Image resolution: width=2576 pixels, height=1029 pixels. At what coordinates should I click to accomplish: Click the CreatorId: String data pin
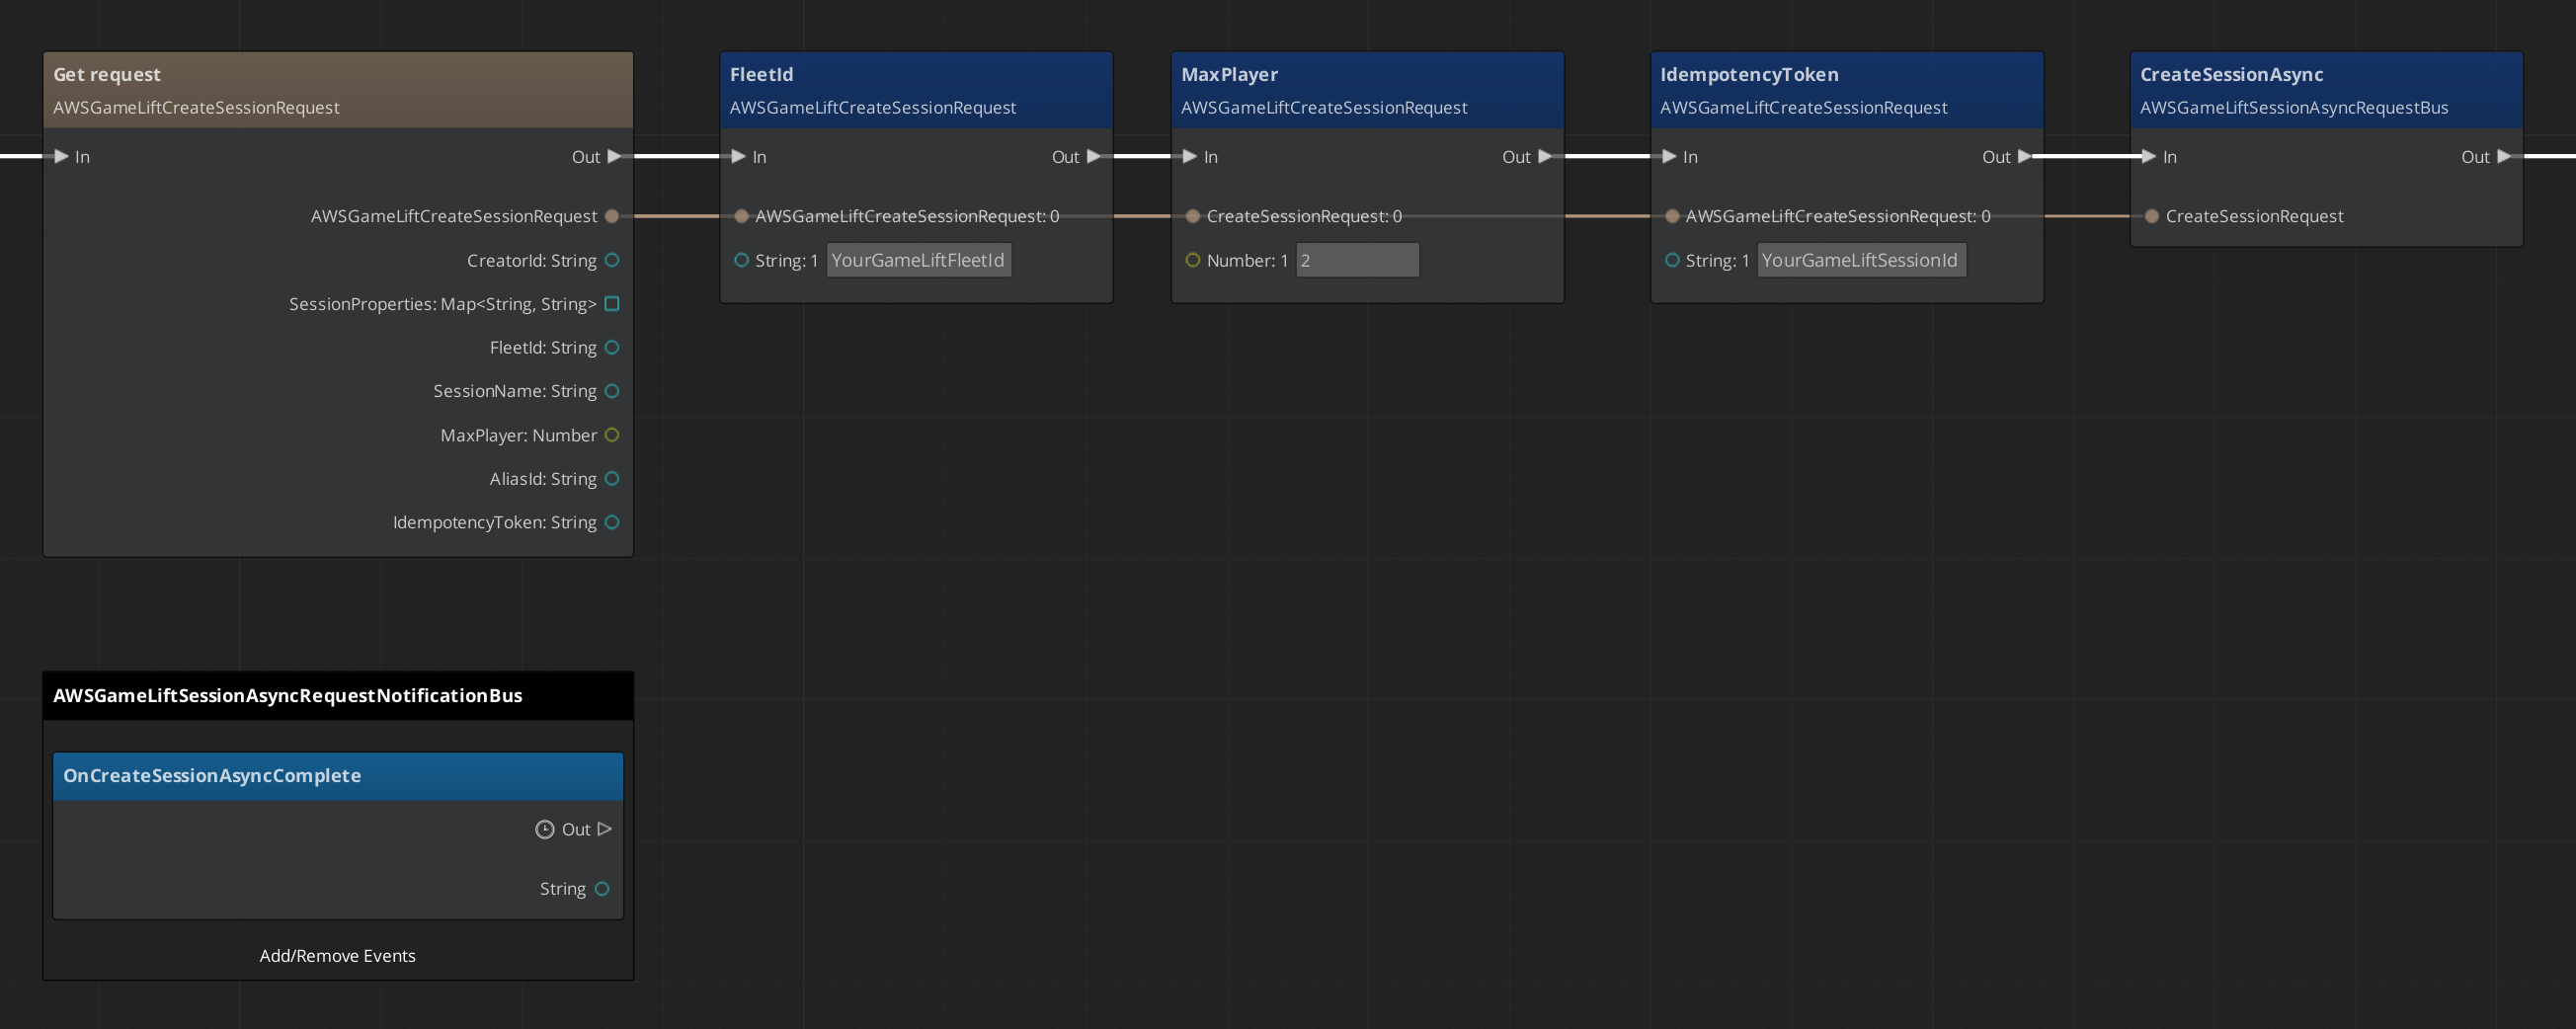(611, 259)
